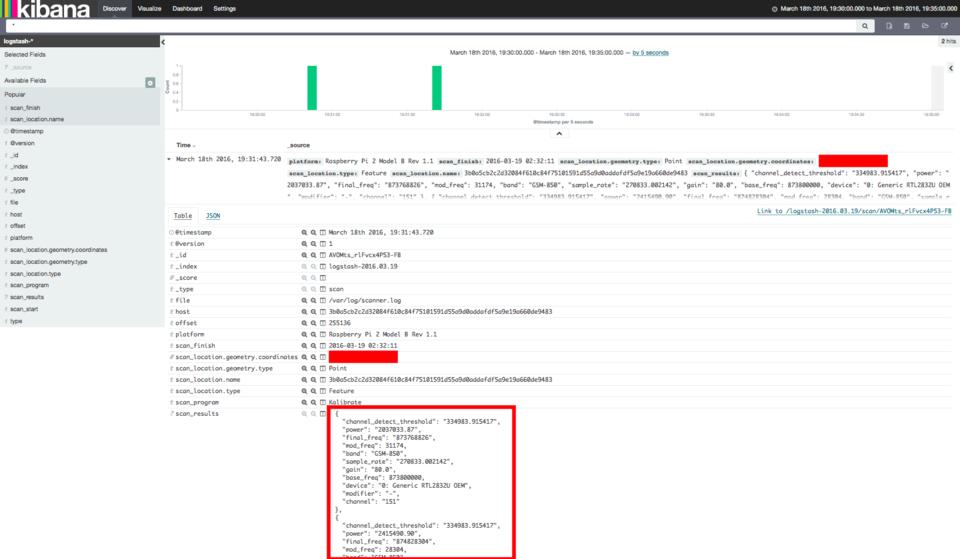The image size is (960, 559).
Task: Open field settings gear beside Available Fields
Action: (x=151, y=82)
